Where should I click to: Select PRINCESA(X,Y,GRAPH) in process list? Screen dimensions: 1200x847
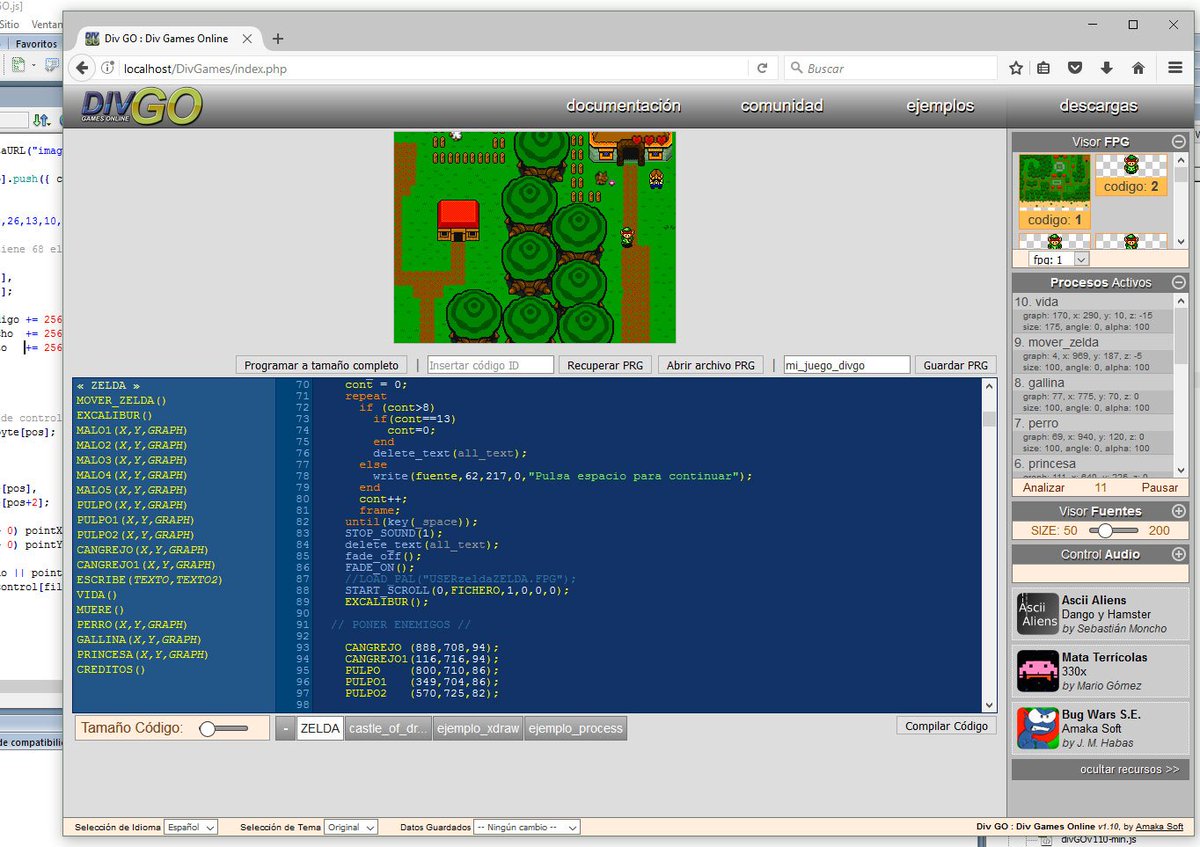click(x=142, y=654)
